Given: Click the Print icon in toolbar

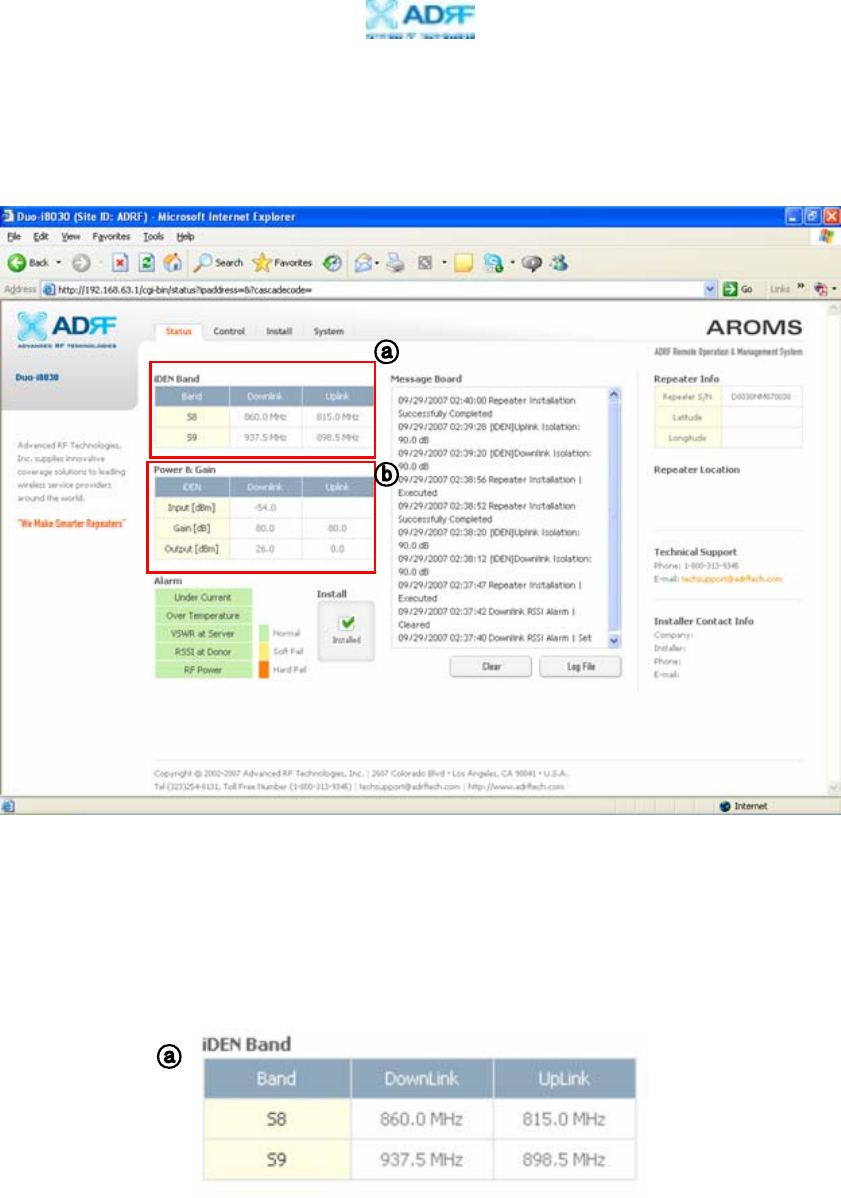Looking at the screenshot, I should tap(395, 263).
